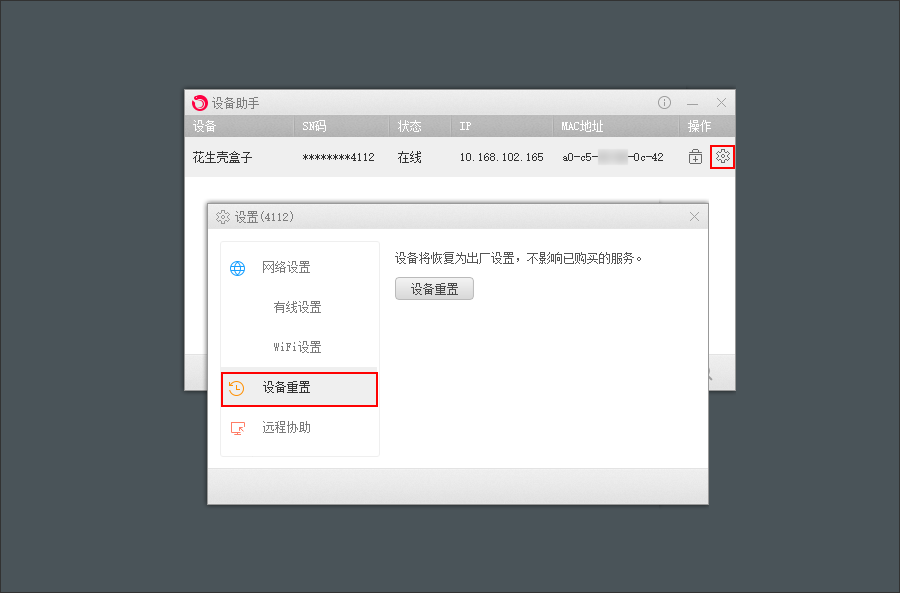Select 设备重置 in sidebar
900x593 pixels.
point(300,389)
